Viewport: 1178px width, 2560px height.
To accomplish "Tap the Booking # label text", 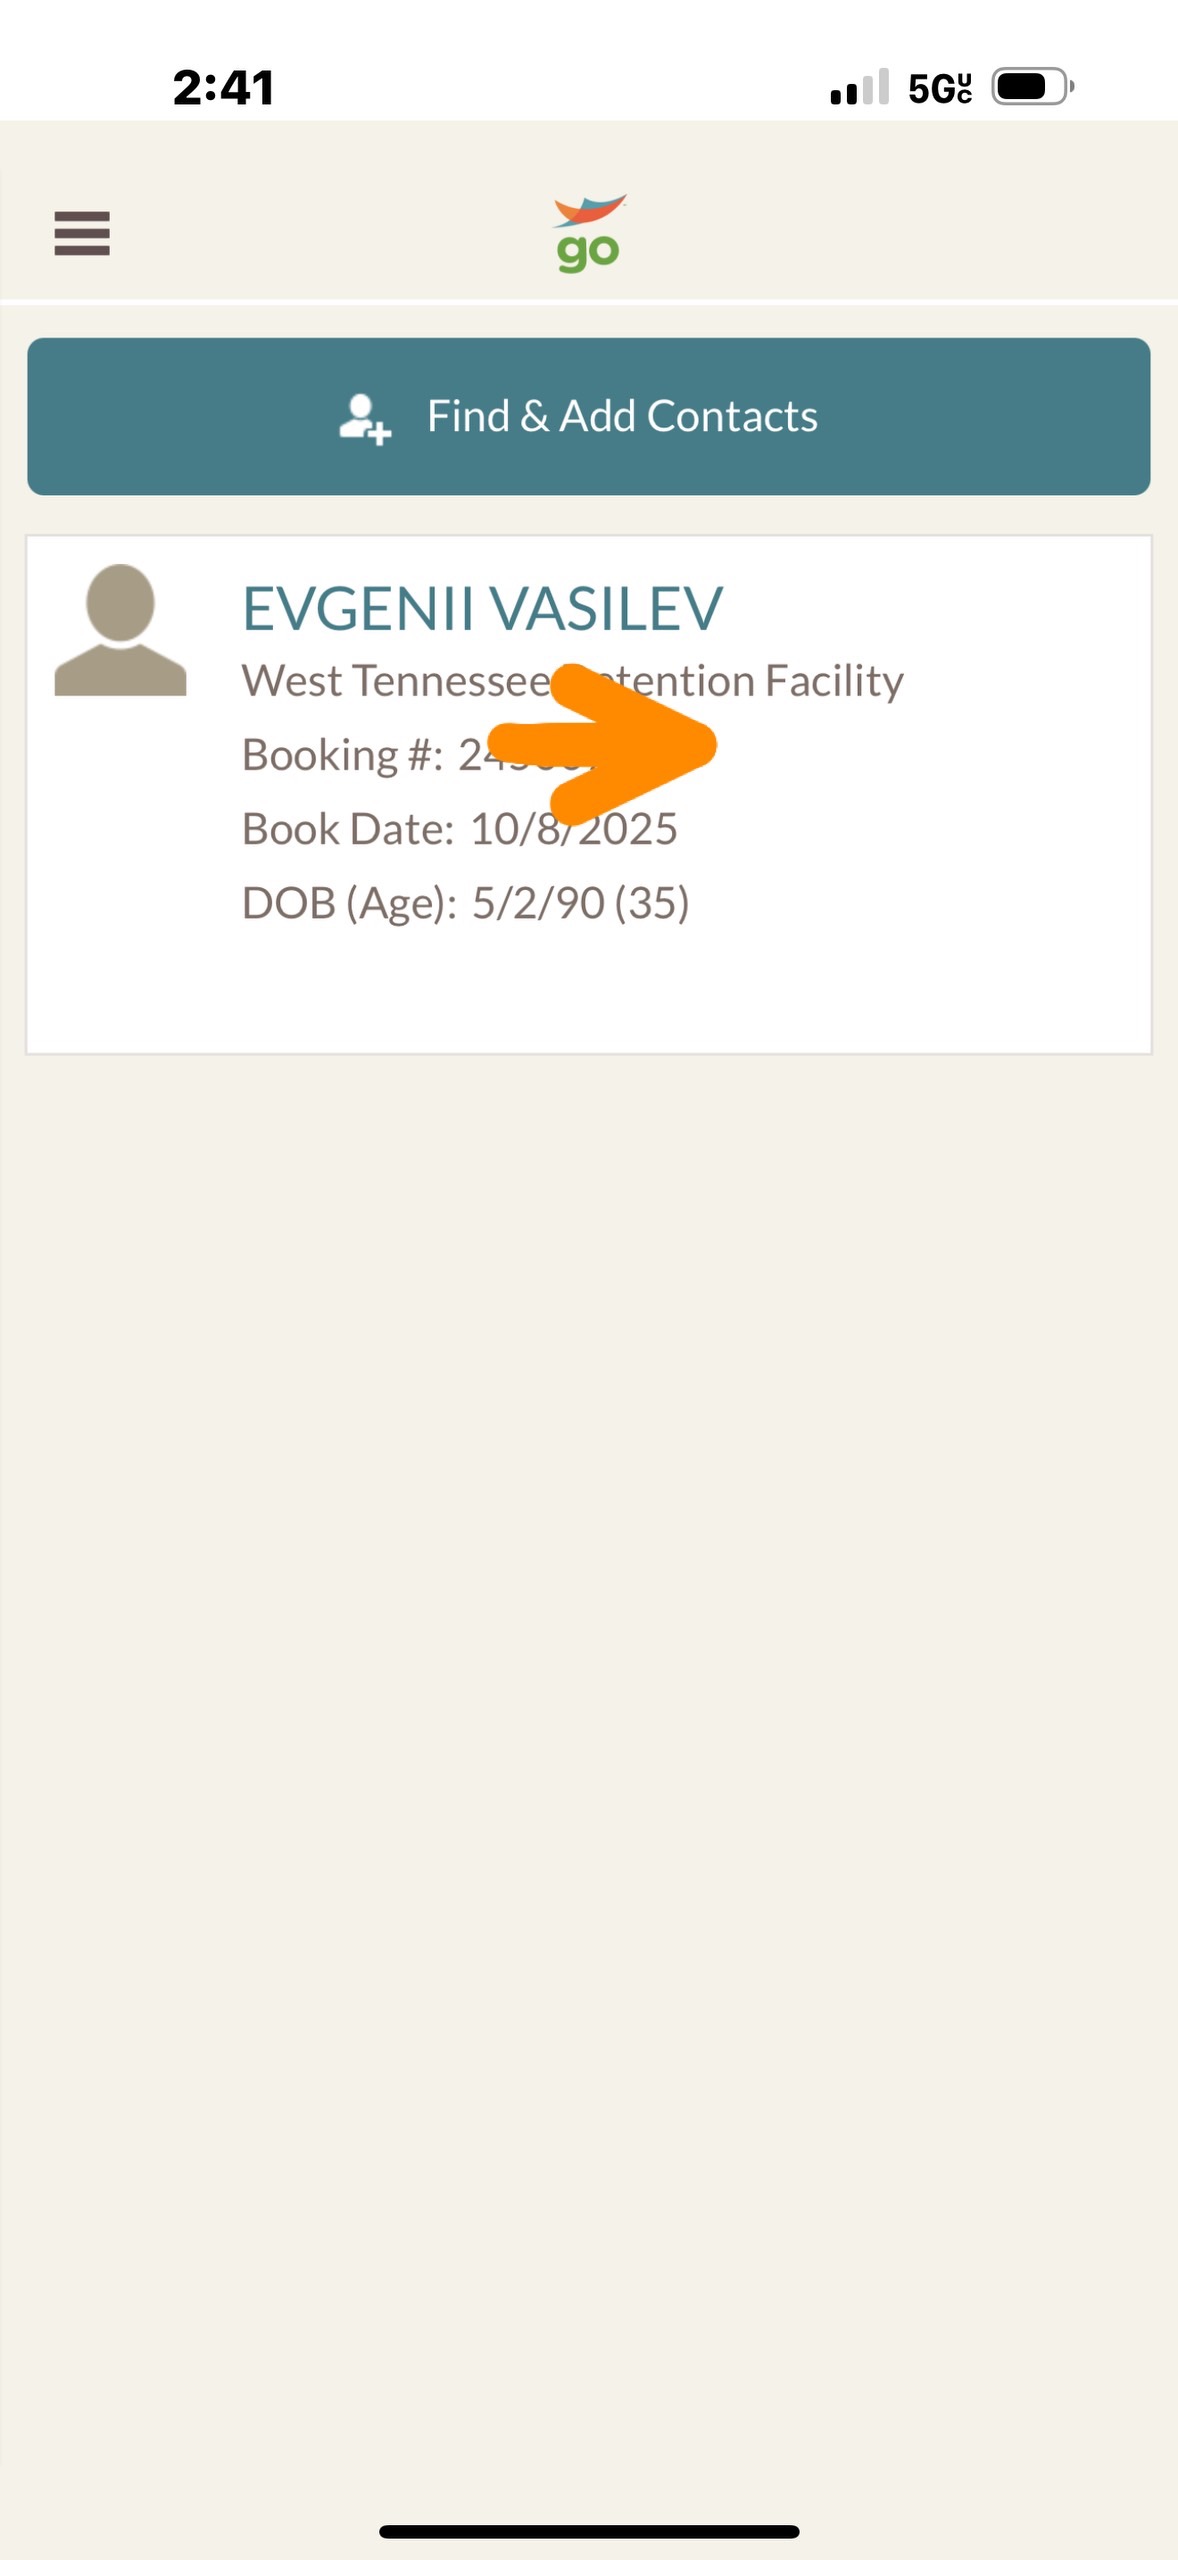I will click(343, 755).
